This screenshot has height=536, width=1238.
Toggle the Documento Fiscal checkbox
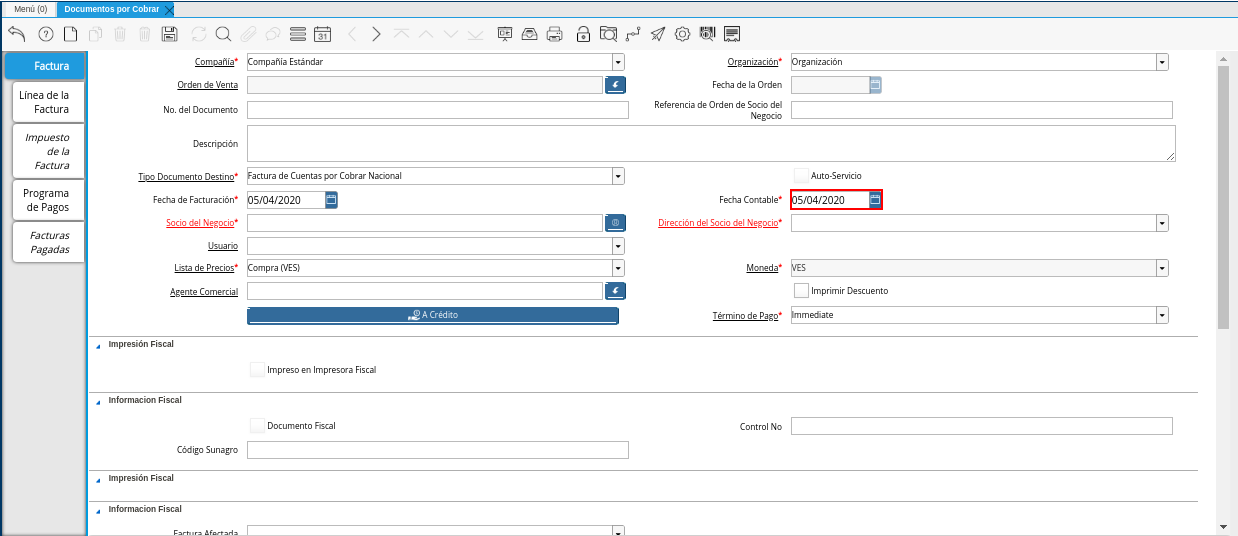click(x=257, y=425)
